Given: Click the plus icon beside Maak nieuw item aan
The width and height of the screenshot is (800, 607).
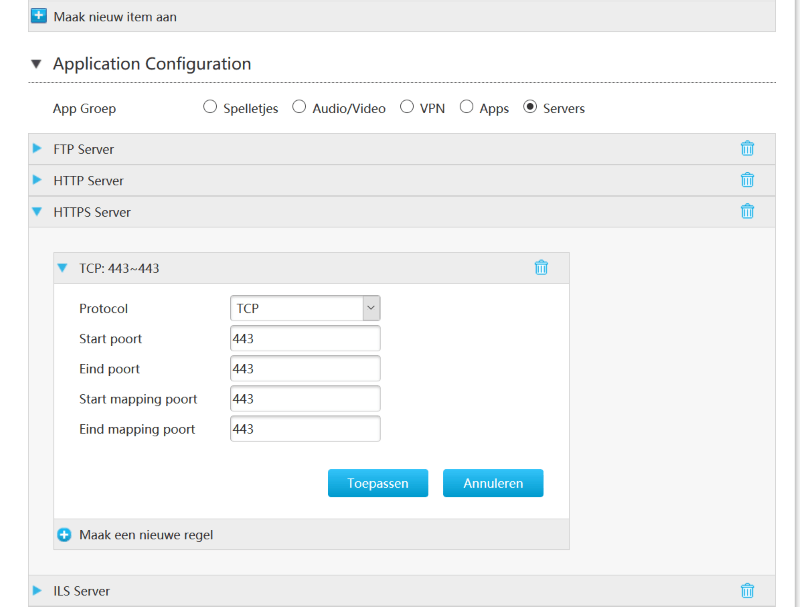Looking at the screenshot, I should 39,16.
